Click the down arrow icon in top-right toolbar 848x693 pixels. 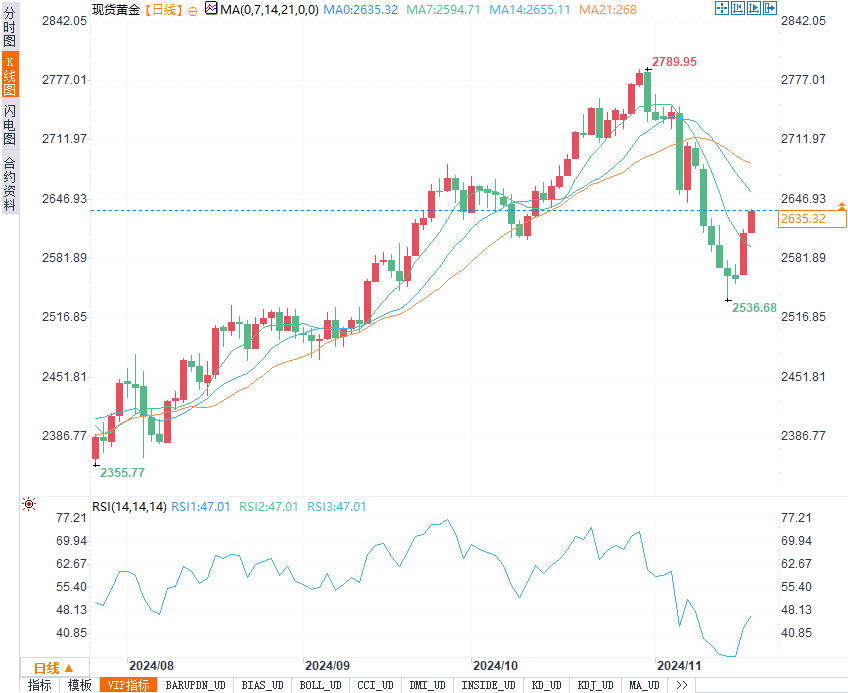(769, 9)
